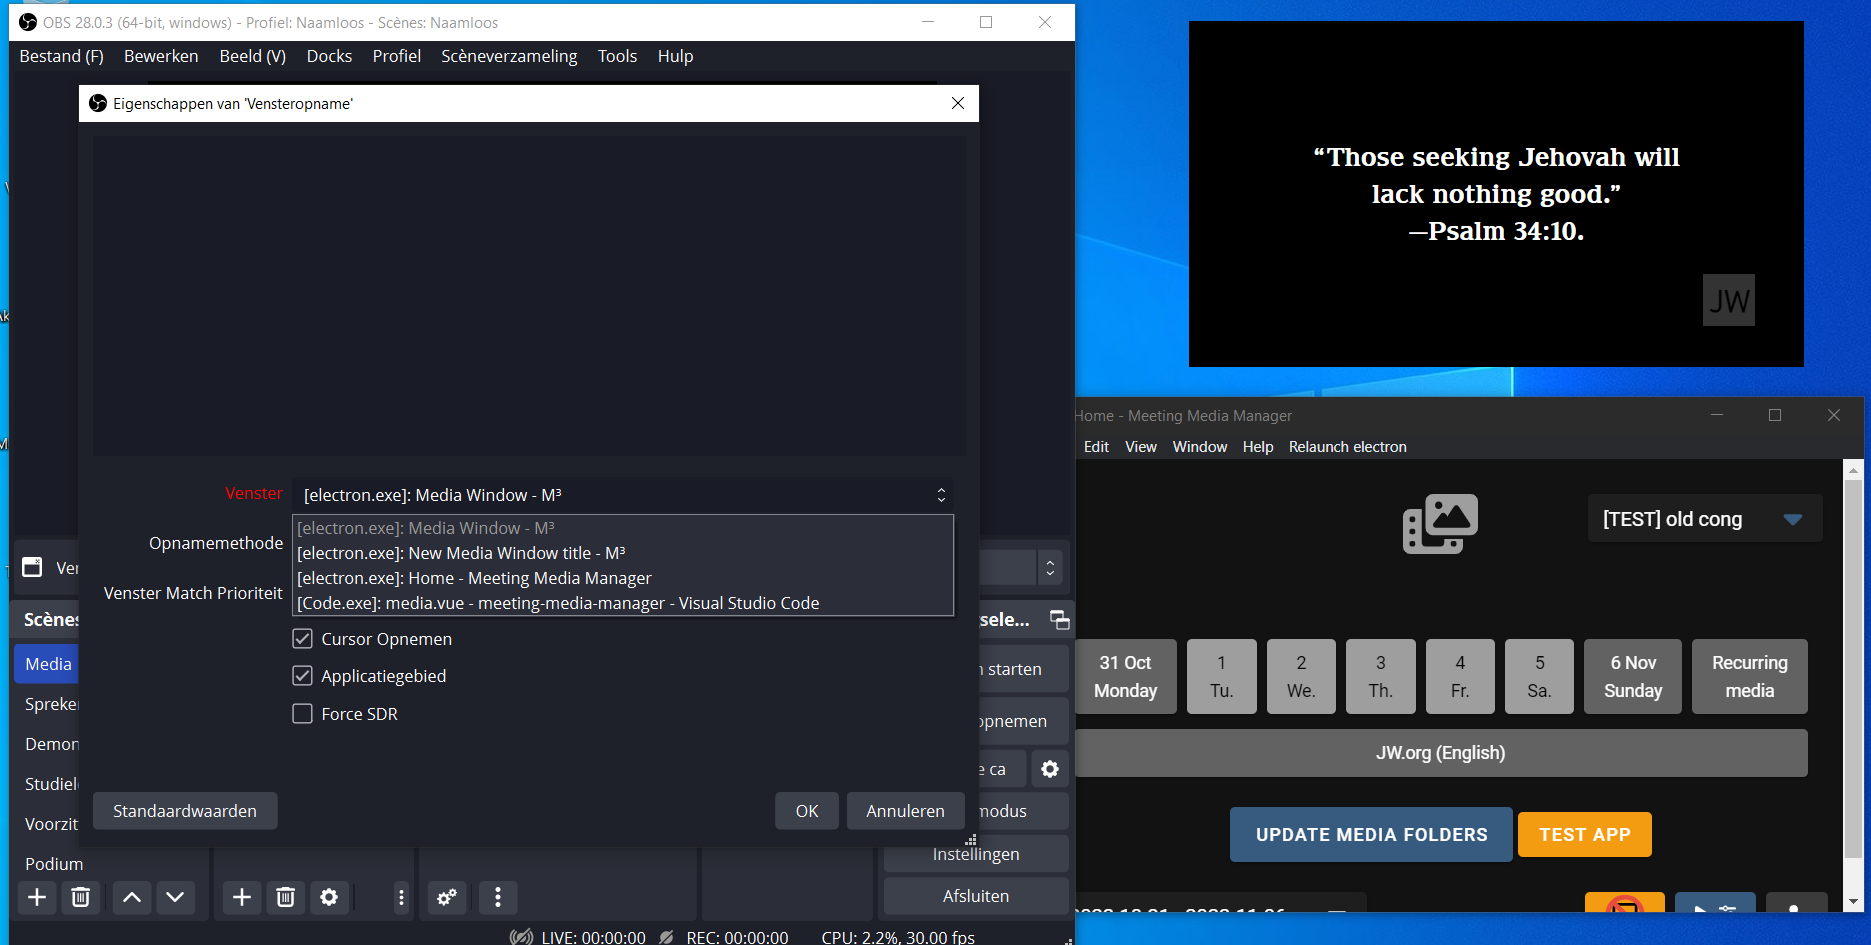
Task: Open the Venster selection dropdown
Action: pyautogui.click(x=622, y=494)
